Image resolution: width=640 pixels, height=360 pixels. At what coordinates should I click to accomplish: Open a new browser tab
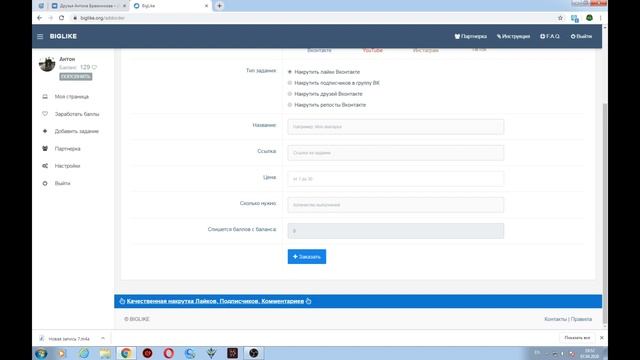tap(220, 6)
